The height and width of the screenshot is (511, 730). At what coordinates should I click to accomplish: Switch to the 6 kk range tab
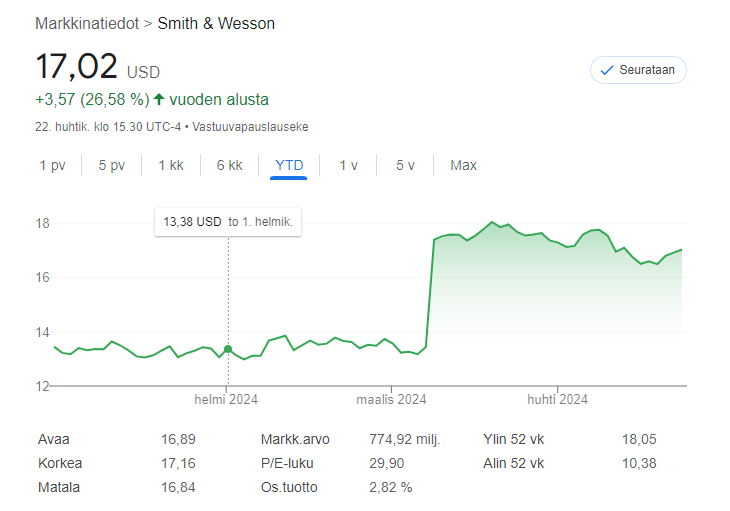click(230, 165)
